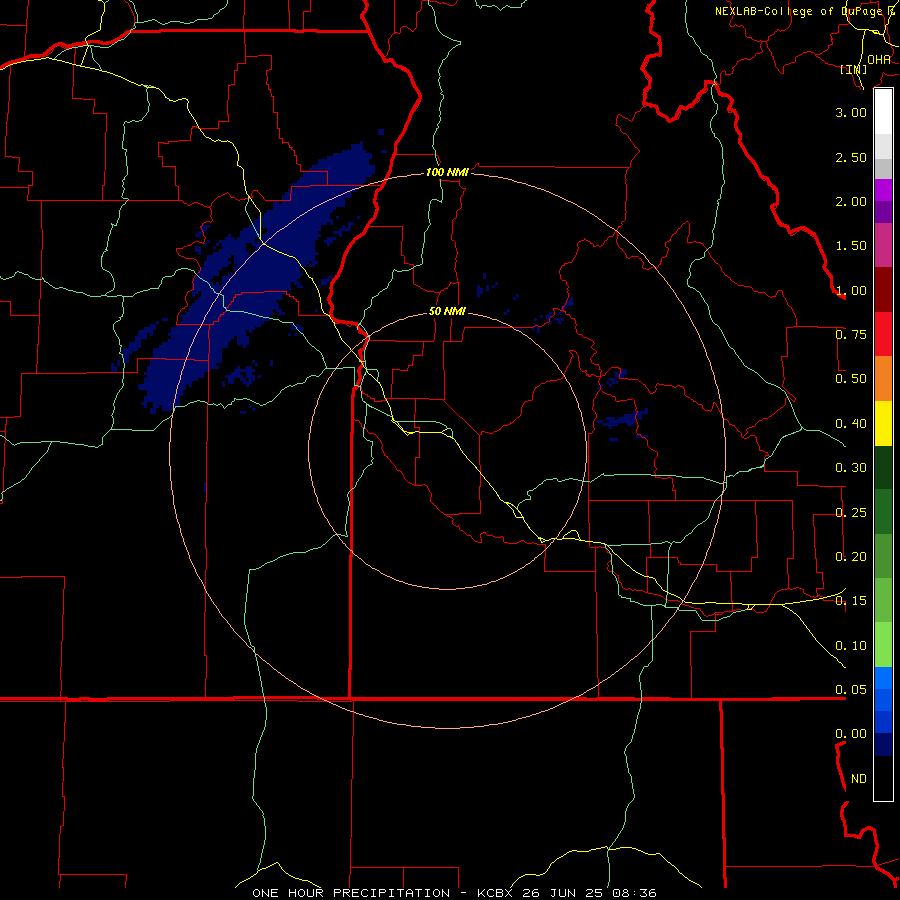900x900 pixels.
Task: Click the black ND swatch in legend
Action: (883, 778)
